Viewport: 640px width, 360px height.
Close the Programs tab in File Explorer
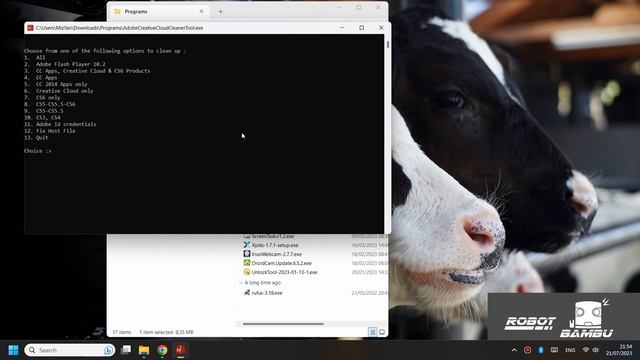tap(201, 12)
